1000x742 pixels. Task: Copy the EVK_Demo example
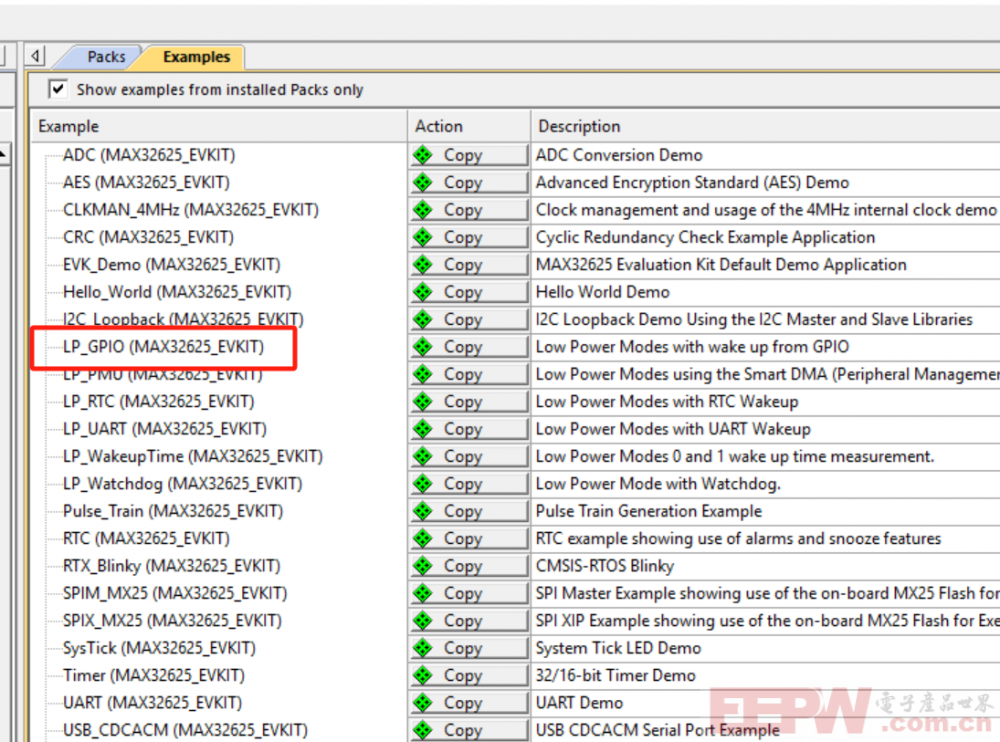tap(469, 265)
